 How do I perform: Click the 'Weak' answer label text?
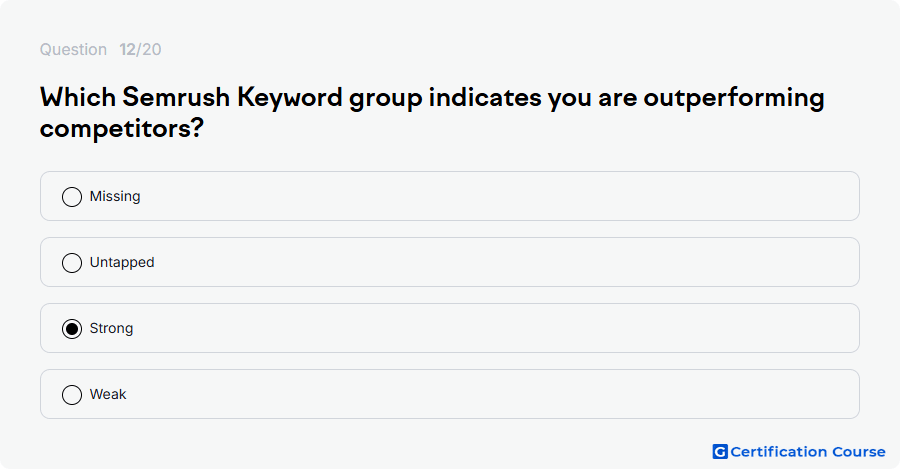(x=108, y=394)
